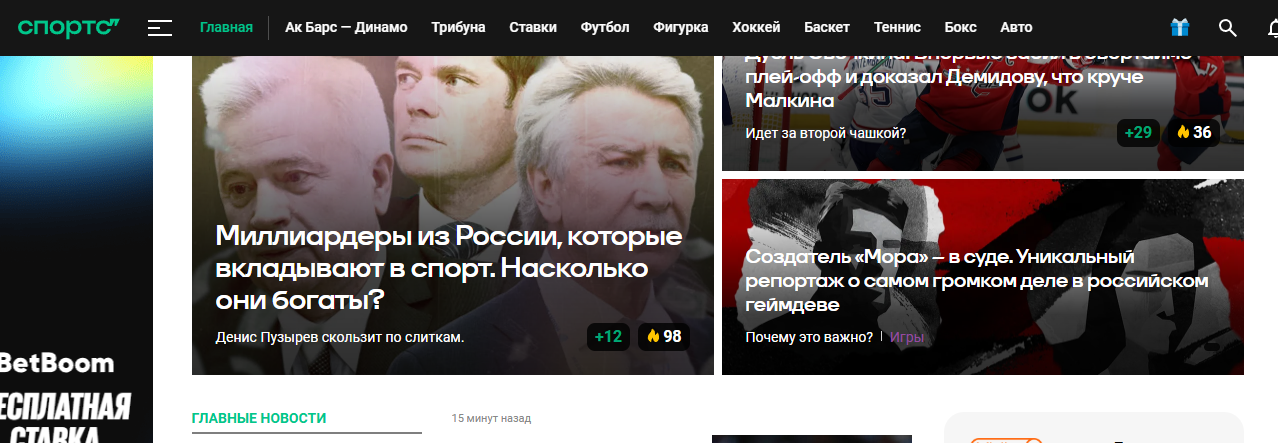Open the search magnifier icon
Image resolution: width=1278 pixels, height=443 pixels.
1228,27
